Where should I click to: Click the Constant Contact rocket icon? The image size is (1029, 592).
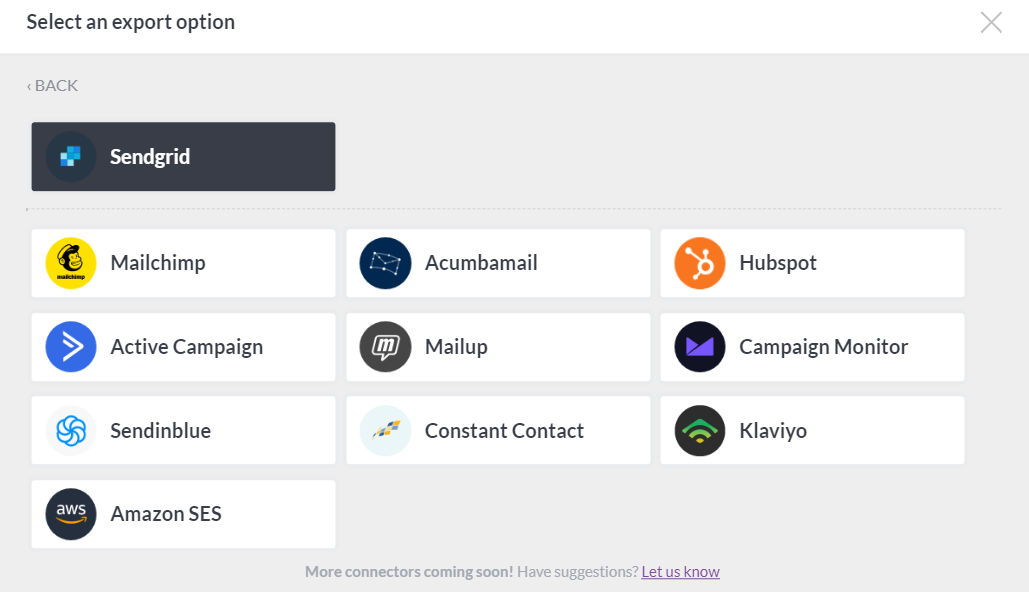pyautogui.click(x=385, y=430)
